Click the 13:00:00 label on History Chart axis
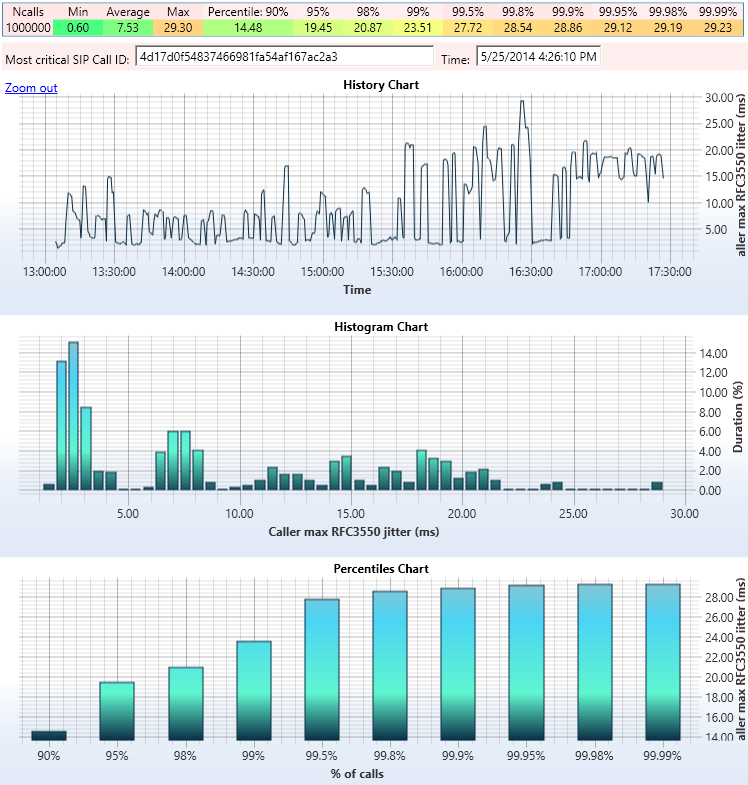This screenshot has width=748, height=785. [44, 271]
